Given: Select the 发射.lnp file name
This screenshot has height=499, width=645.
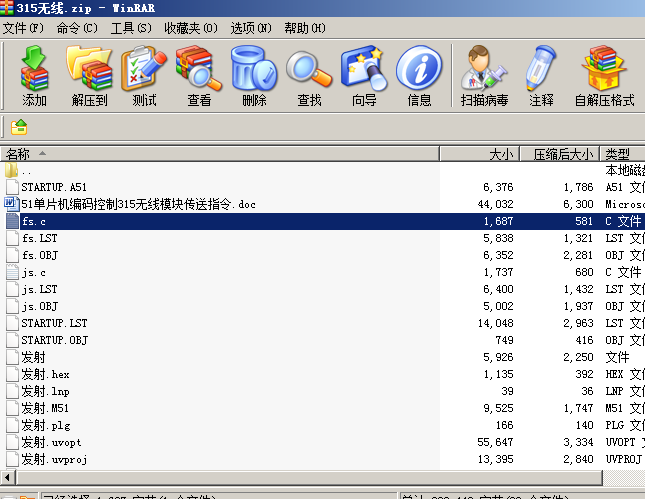Looking at the screenshot, I should coord(45,391).
